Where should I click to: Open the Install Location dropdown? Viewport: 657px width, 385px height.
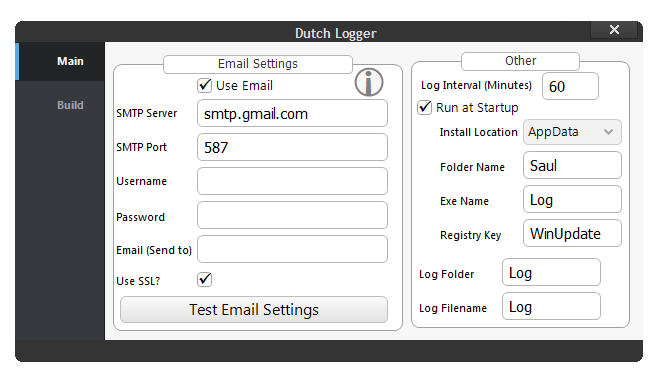tap(572, 132)
